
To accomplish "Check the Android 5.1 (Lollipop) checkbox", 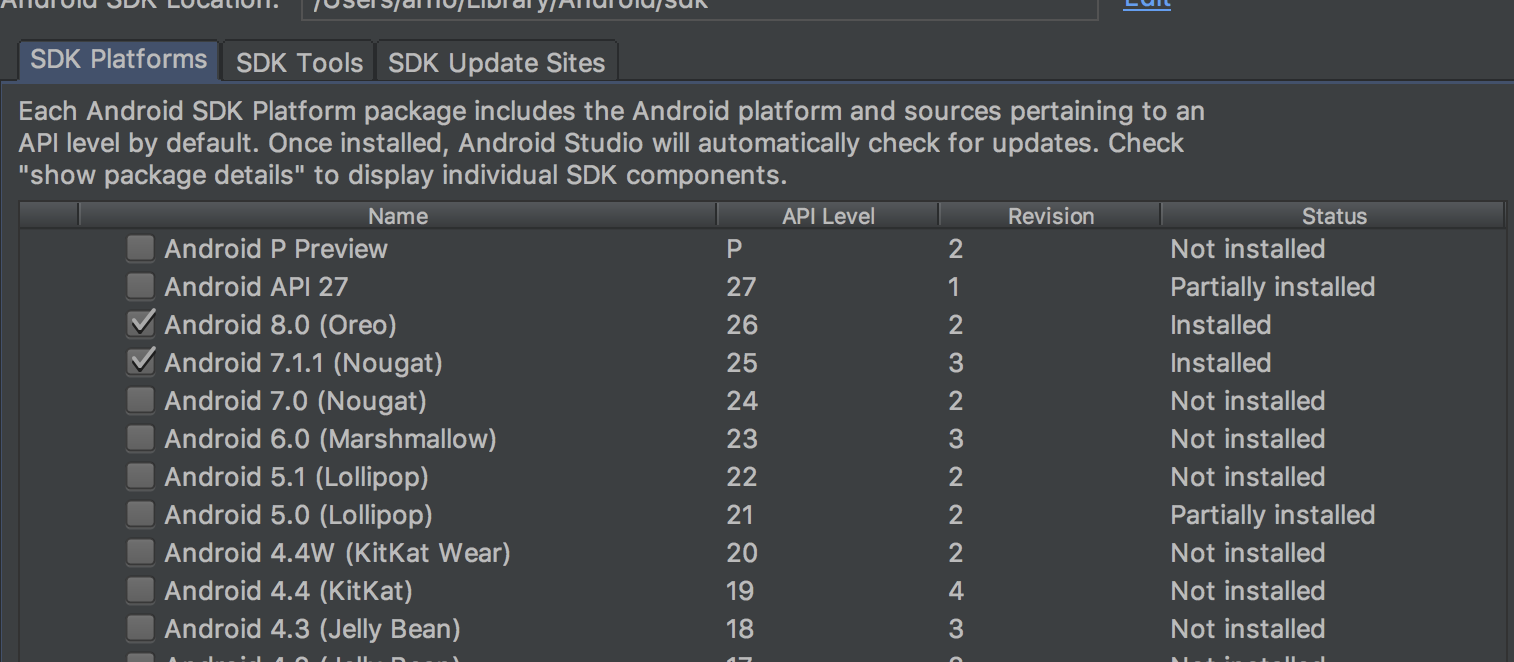I will click(x=140, y=476).
